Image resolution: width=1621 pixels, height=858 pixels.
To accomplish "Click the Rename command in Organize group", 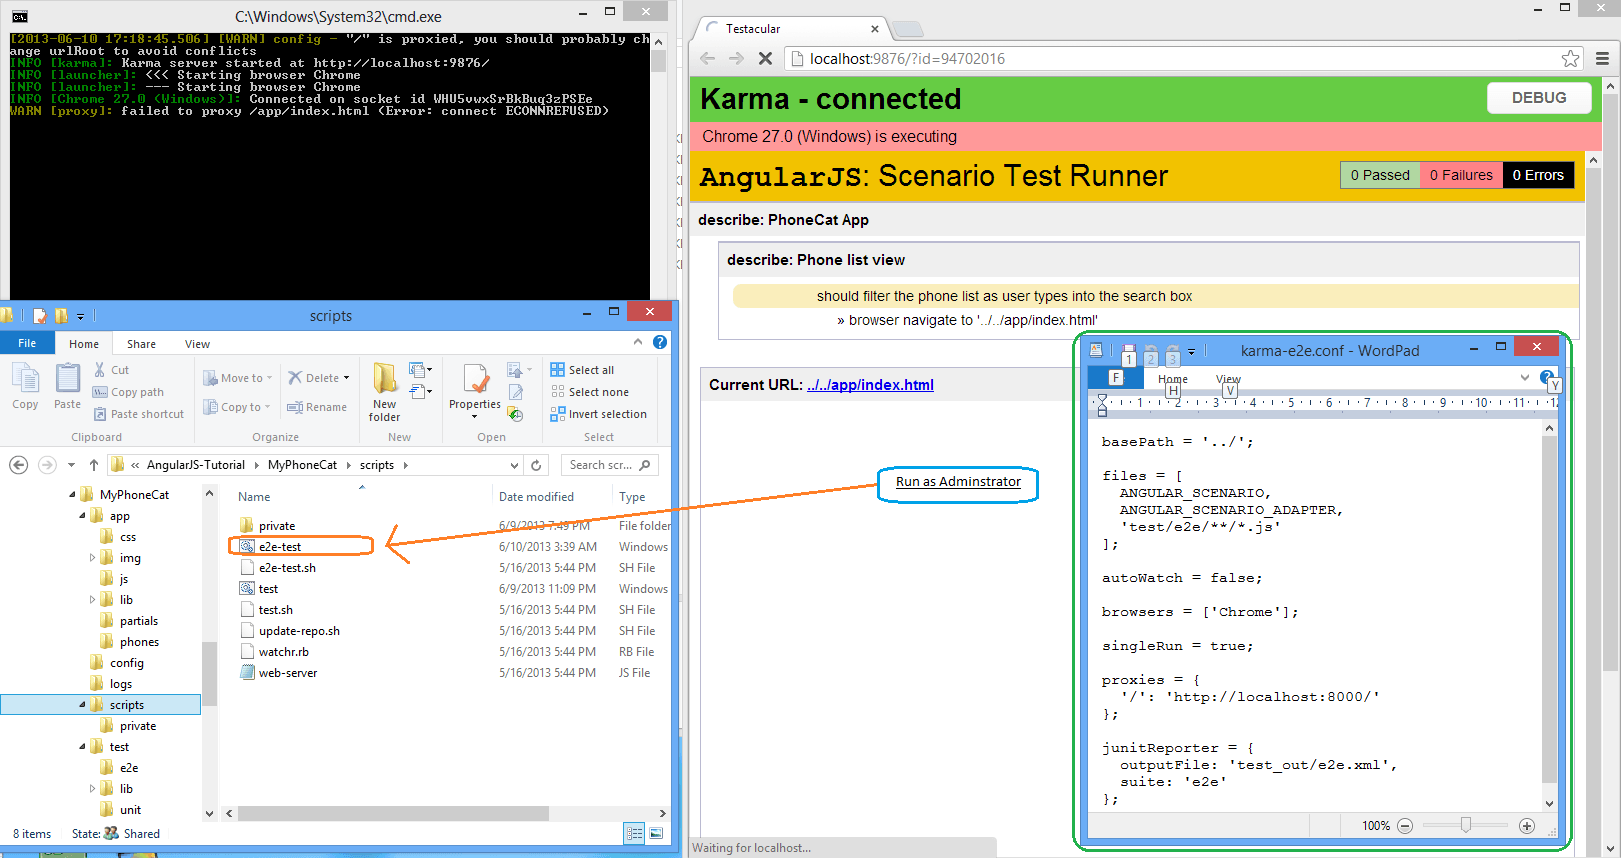I will [317, 407].
